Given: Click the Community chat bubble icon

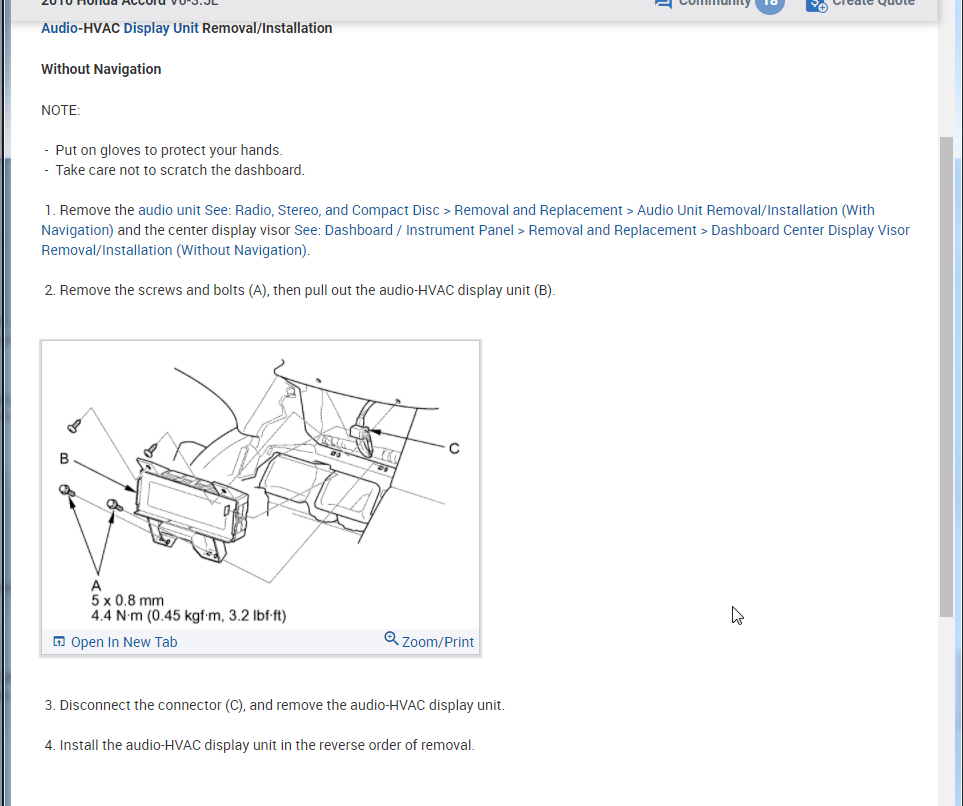Looking at the screenshot, I should pyautogui.click(x=663, y=4).
